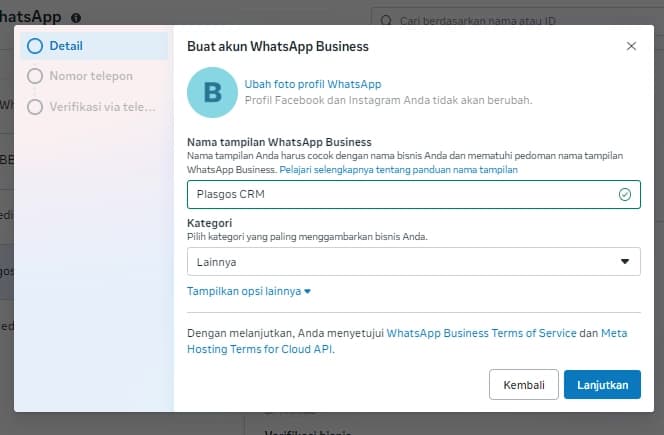
Task: Click the green checkmark icon in name field
Action: 625,194
